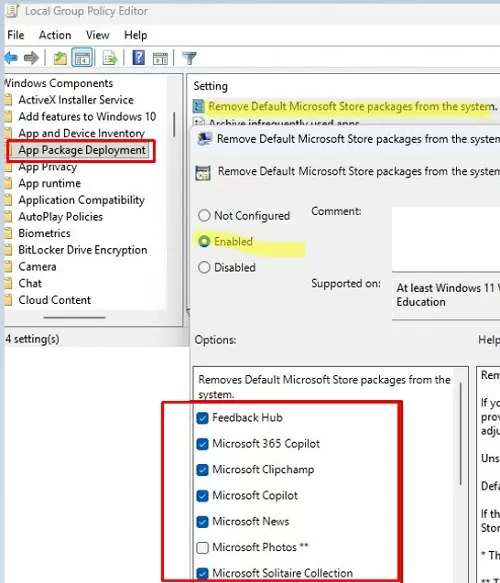Image resolution: width=500 pixels, height=583 pixels.
Task: Uncheck the Microsoft News checkbox
Action: (x=202, y=522)
